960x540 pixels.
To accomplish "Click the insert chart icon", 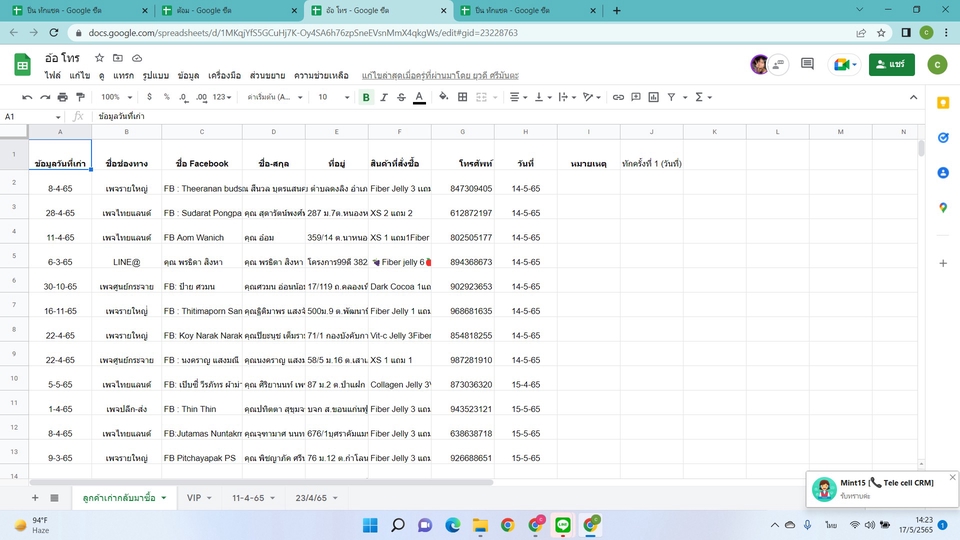I will pyautogui.click(x=654, y=97).
